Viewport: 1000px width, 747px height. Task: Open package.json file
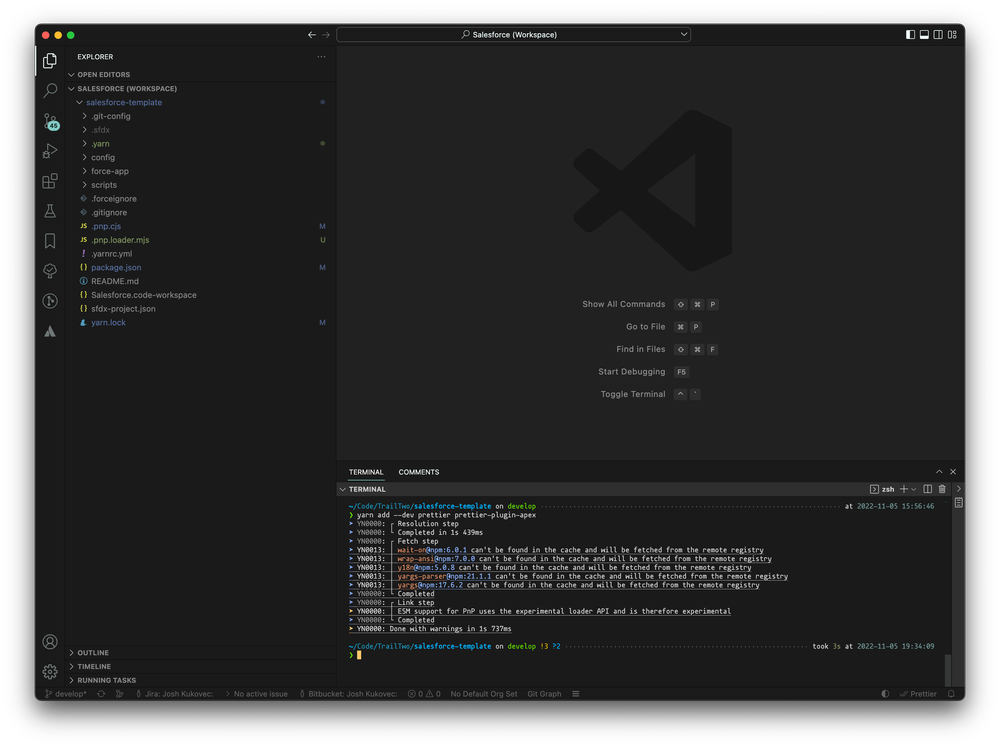click(201, 267)
